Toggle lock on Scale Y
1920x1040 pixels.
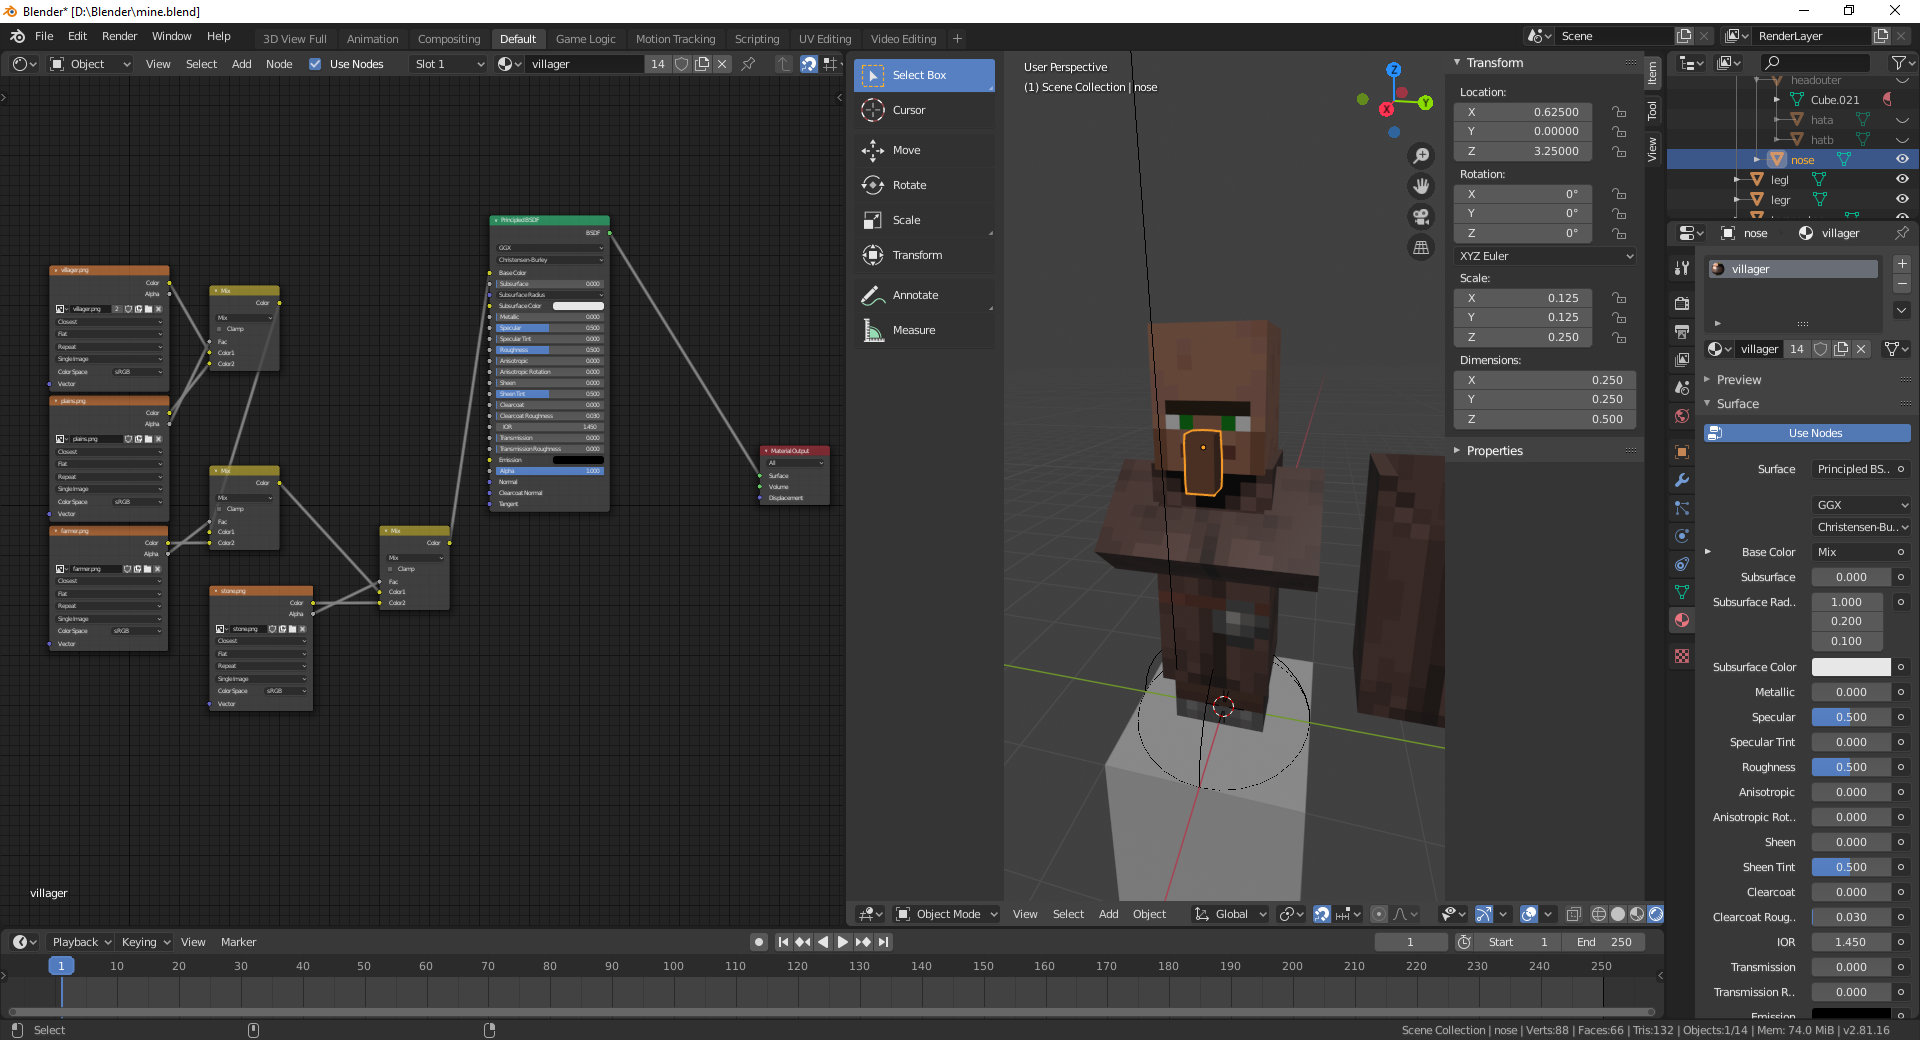1619,317
